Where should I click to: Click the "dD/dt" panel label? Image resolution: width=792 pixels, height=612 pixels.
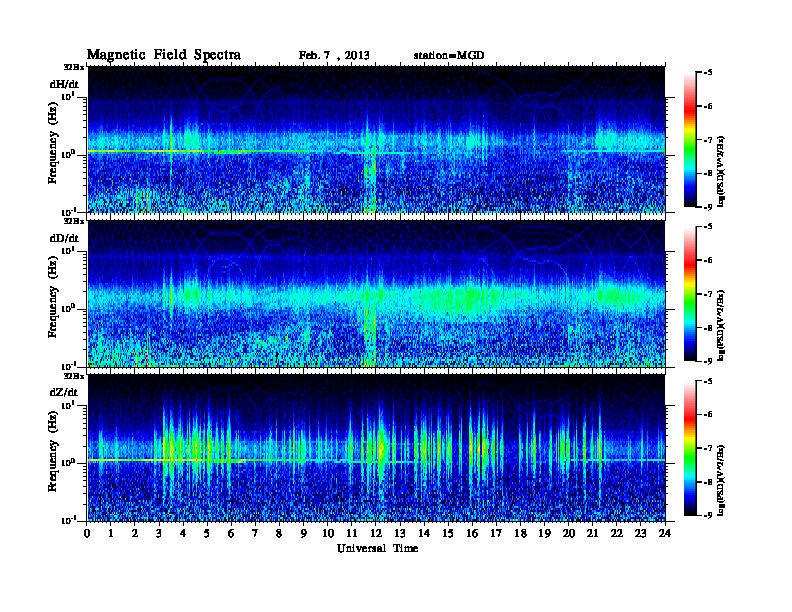[x=64, y=238]
